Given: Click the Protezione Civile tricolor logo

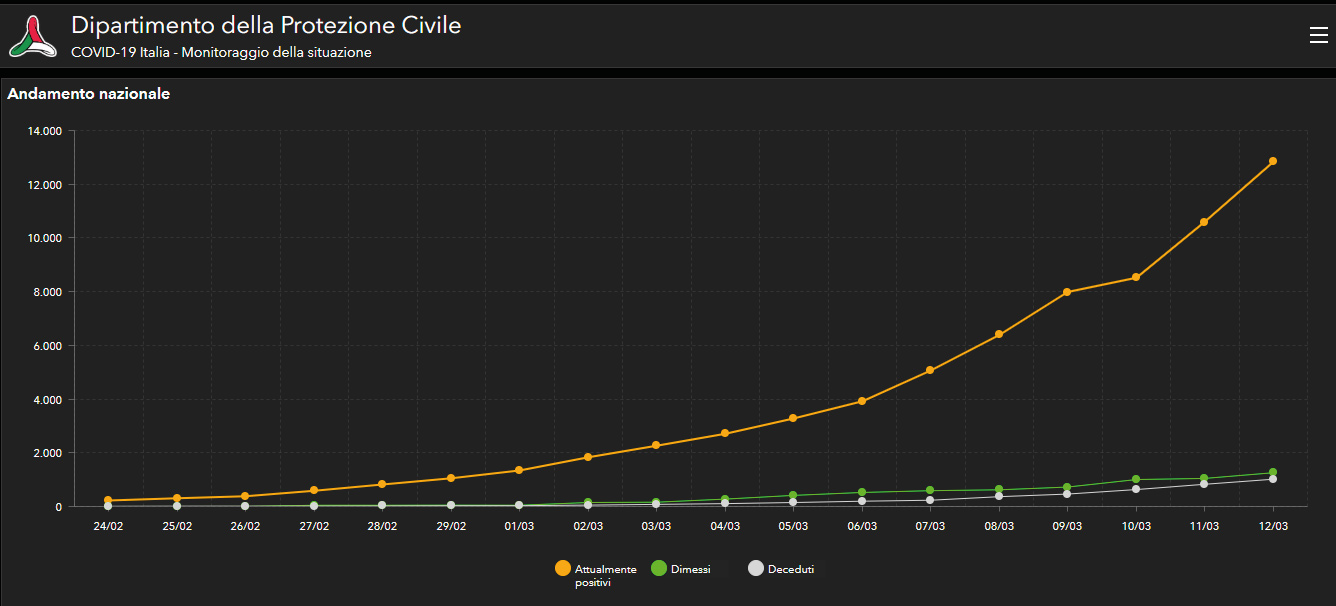Looking at the screenshot, I should point(33,36).
